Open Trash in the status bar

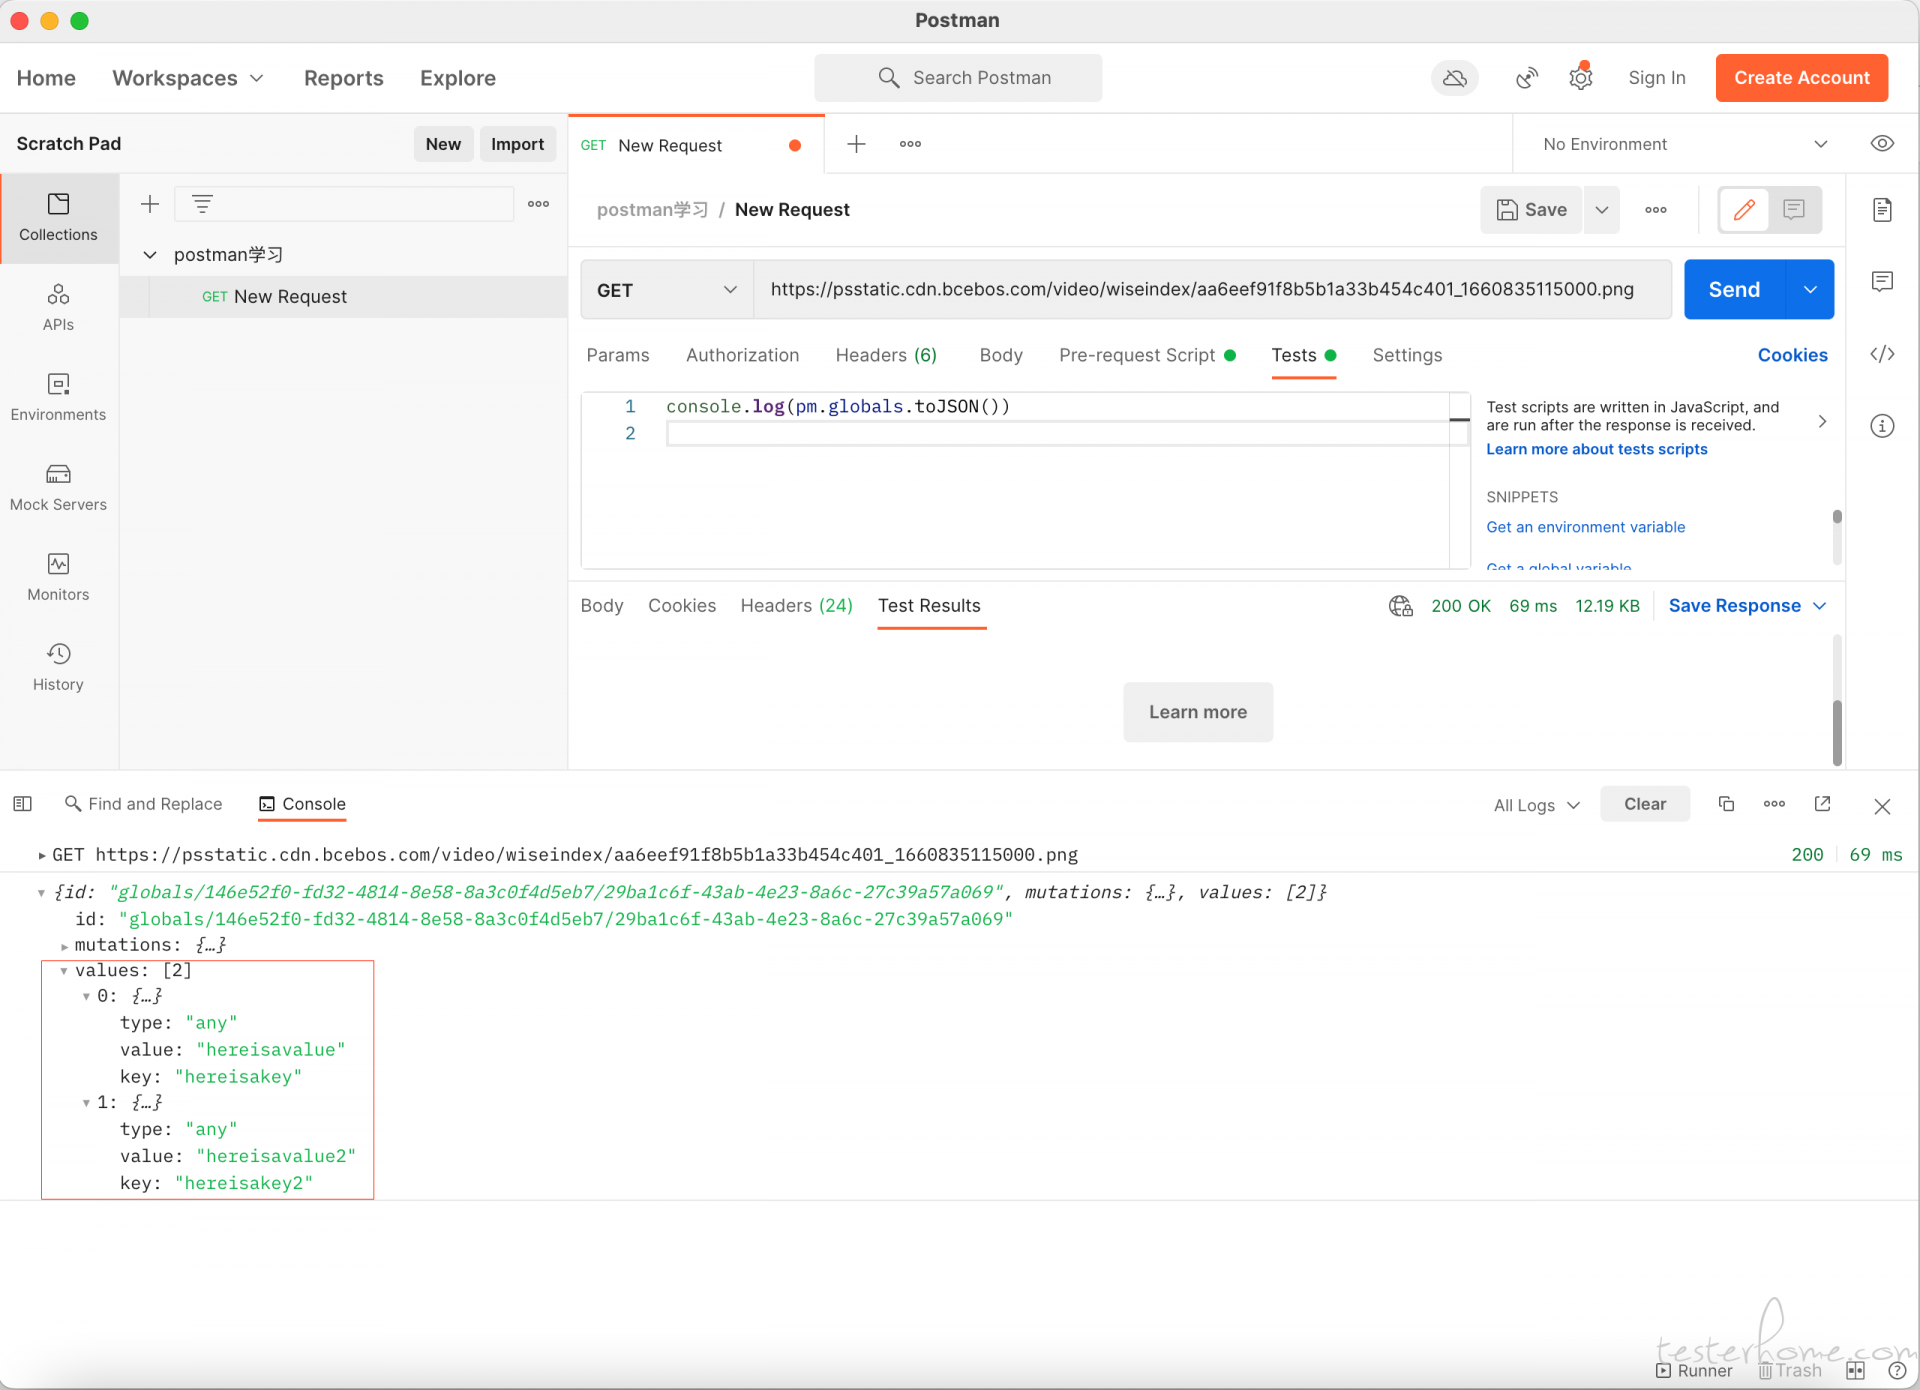pos(1790,1371)
